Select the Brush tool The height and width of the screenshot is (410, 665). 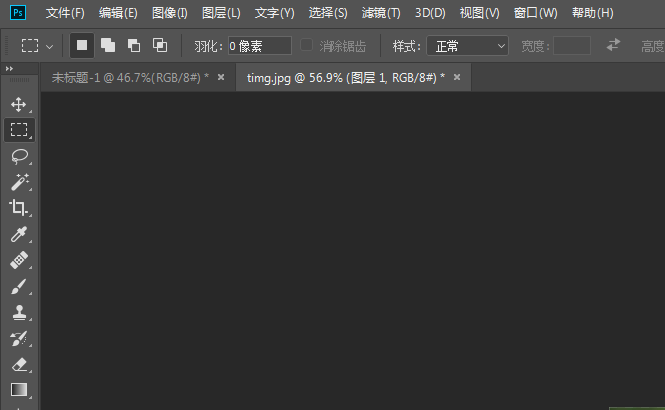click(19, 286)
